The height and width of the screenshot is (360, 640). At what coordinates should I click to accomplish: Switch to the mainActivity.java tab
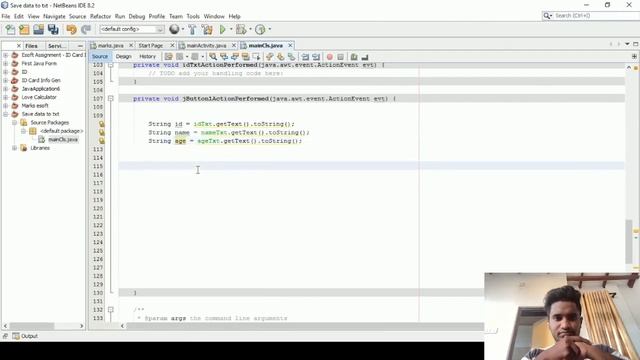tap(206, 46)
